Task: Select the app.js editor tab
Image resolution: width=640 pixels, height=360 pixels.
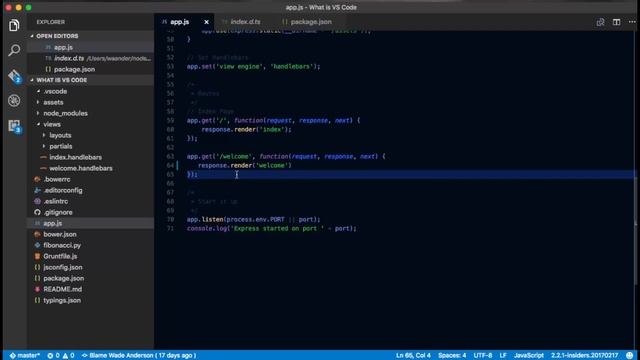Action: click(x=179, y=22)
